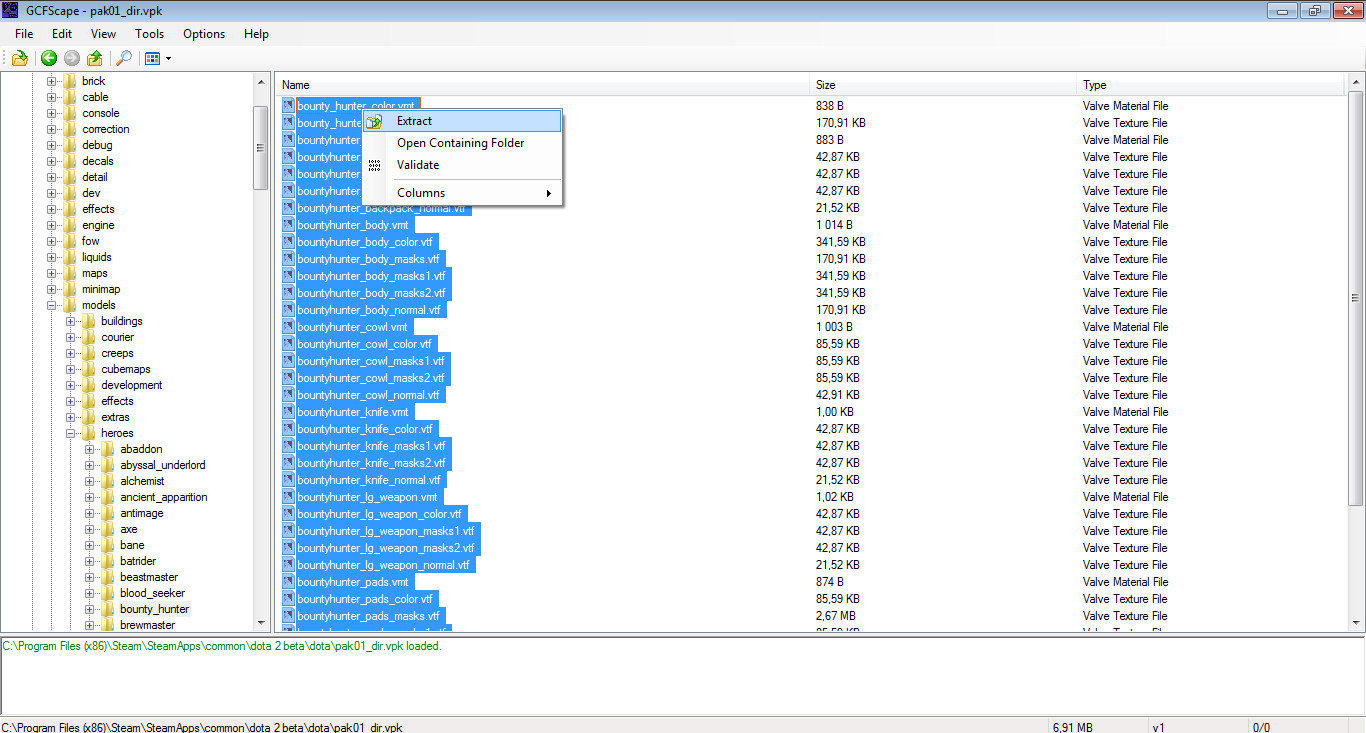Screen dimensions: 1366x733
Task: Click the View mode grid icon
Action: click(152, 59)
